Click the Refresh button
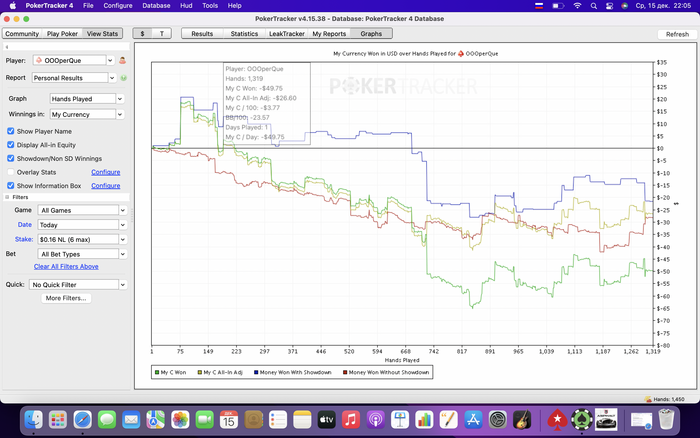The height and width of the screenshot is (438, 700). (x=677, y=34)
